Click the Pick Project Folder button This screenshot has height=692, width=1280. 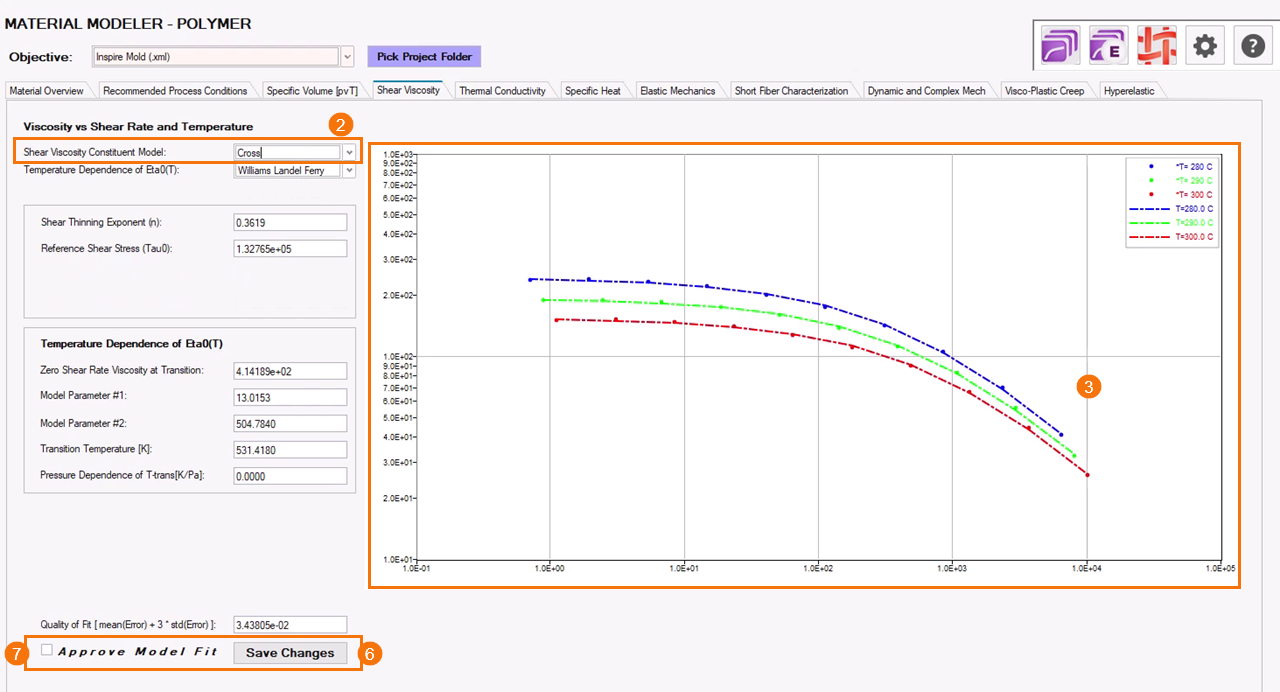click(x=424, y=57)
